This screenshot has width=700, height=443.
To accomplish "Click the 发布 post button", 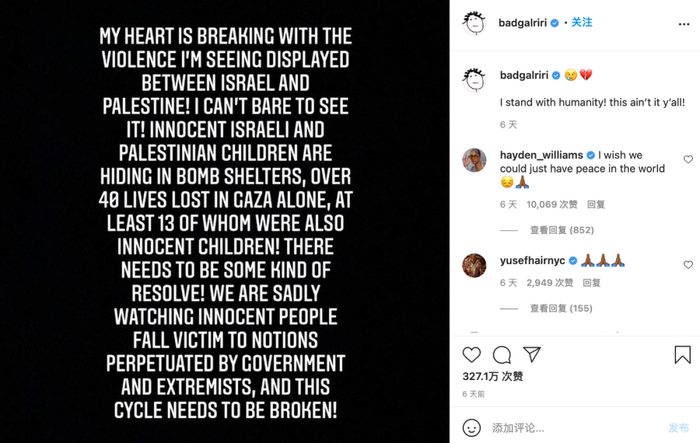I will click(678, 427).
